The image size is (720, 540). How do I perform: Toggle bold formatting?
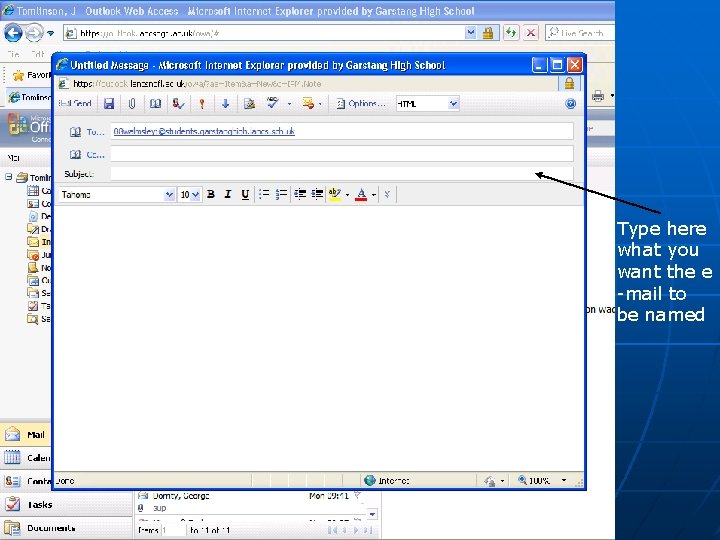tap(211, 194)
